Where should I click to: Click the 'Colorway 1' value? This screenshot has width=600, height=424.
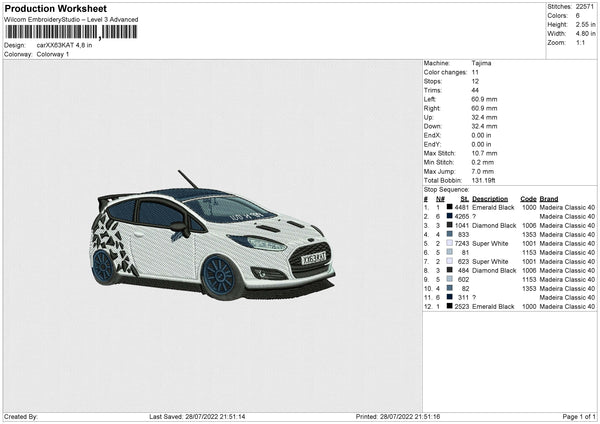(x=53, y=54)
